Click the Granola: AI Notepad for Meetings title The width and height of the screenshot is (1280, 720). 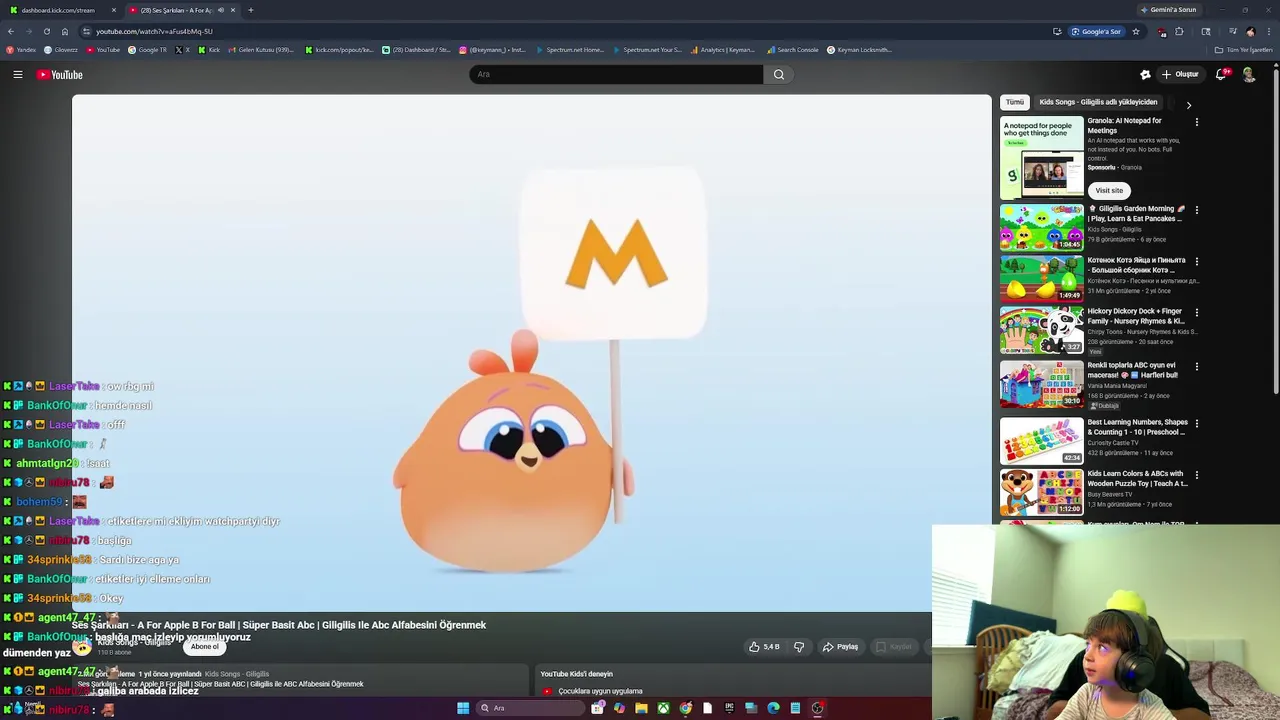pos(1125,126)
